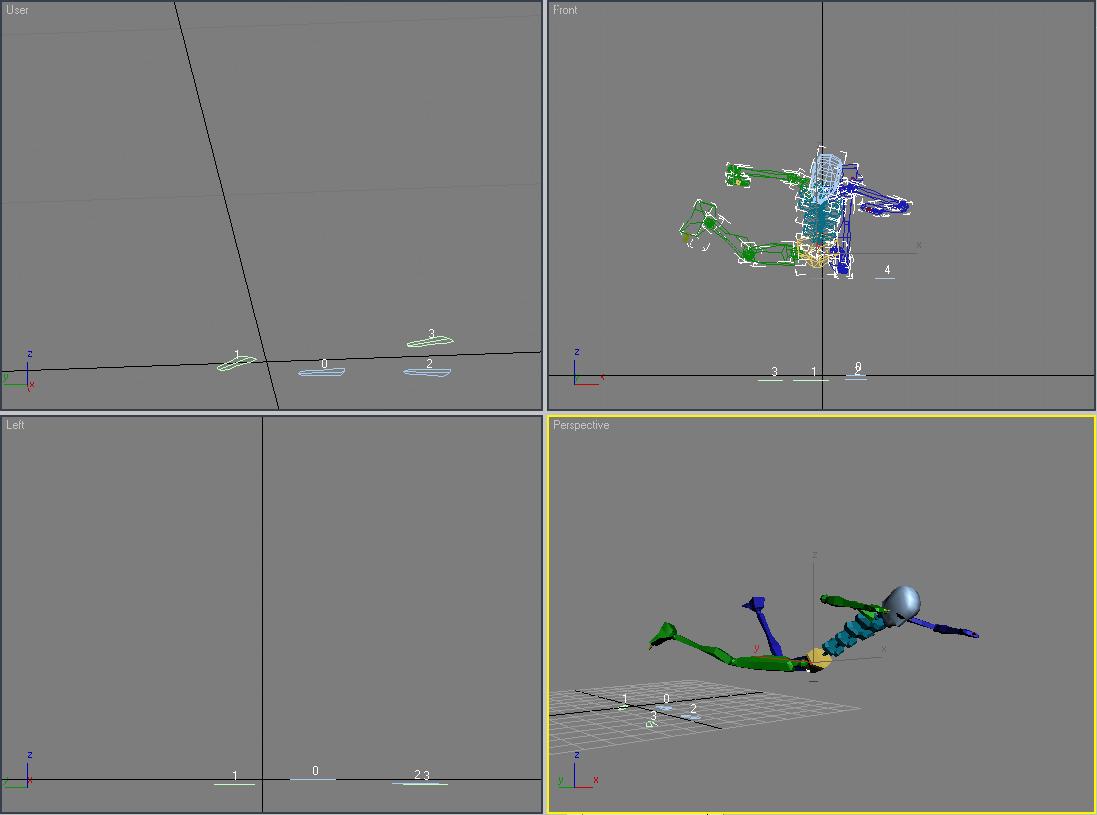The image size is (1097, 815).
Task: Select footstep 0 in the Left viewport
Action: click(x=313, y=778)
